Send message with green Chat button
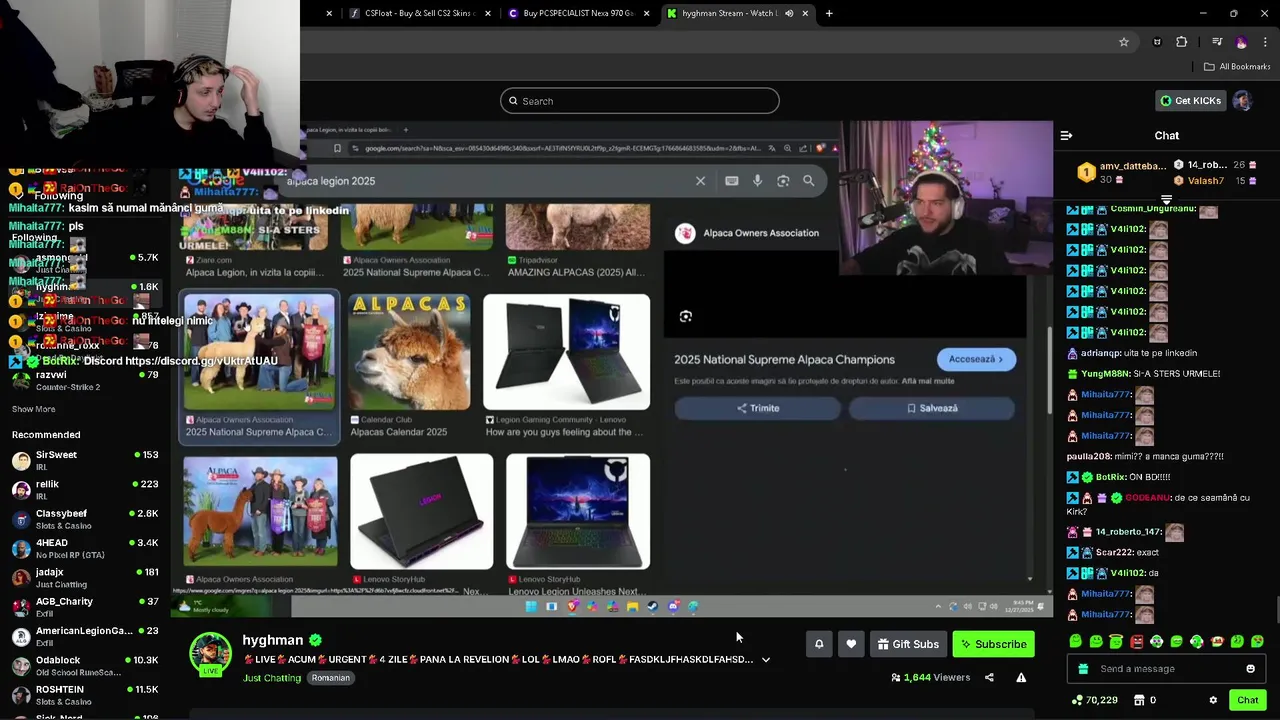Viewport: 1280px width, 720px height. point(1247,700)
